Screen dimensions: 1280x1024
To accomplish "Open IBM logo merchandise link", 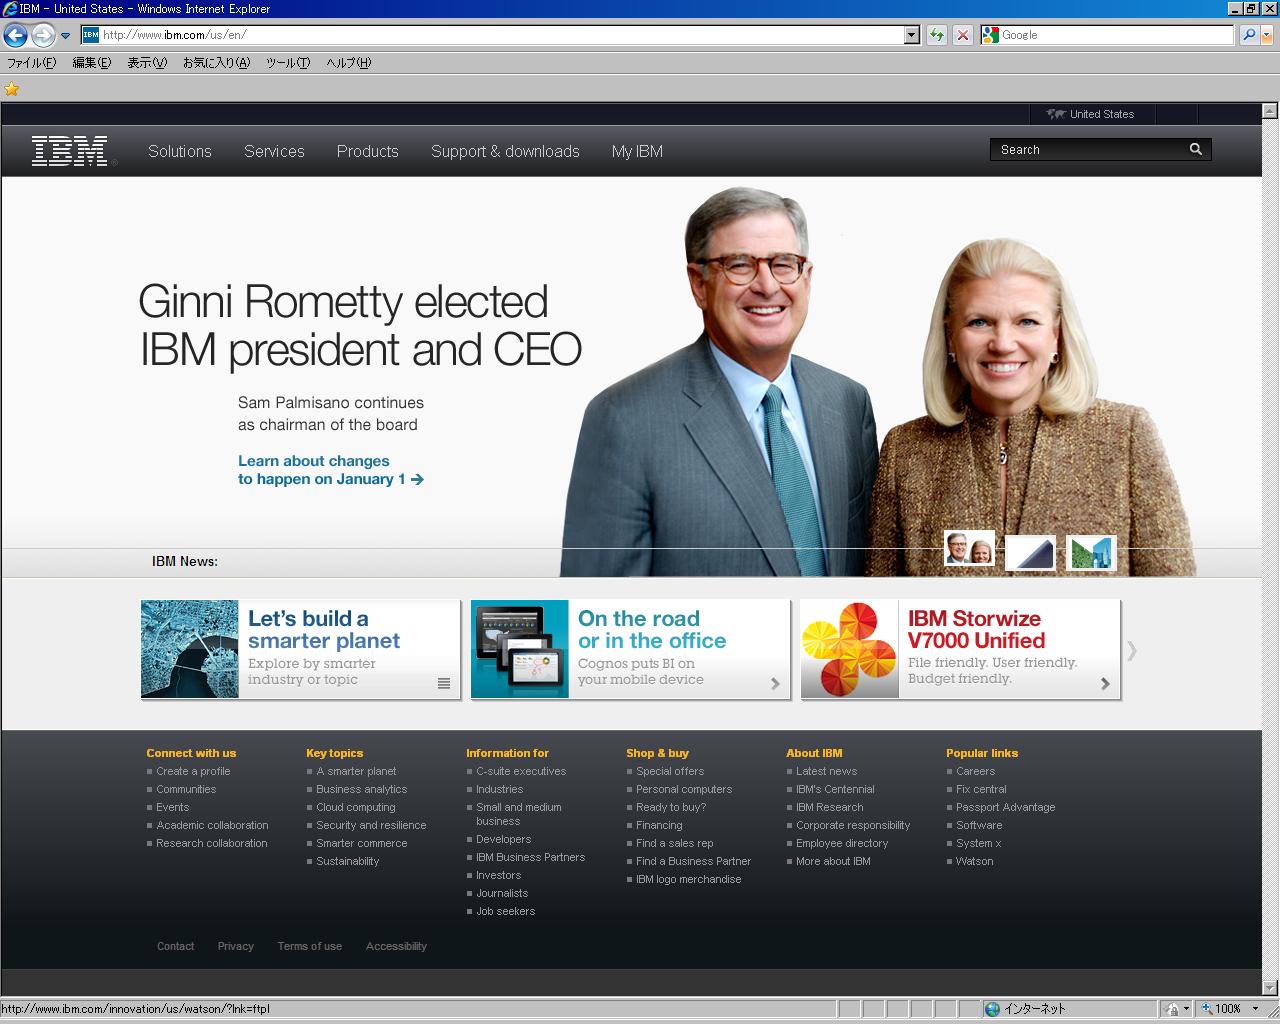I will (689, 879).
